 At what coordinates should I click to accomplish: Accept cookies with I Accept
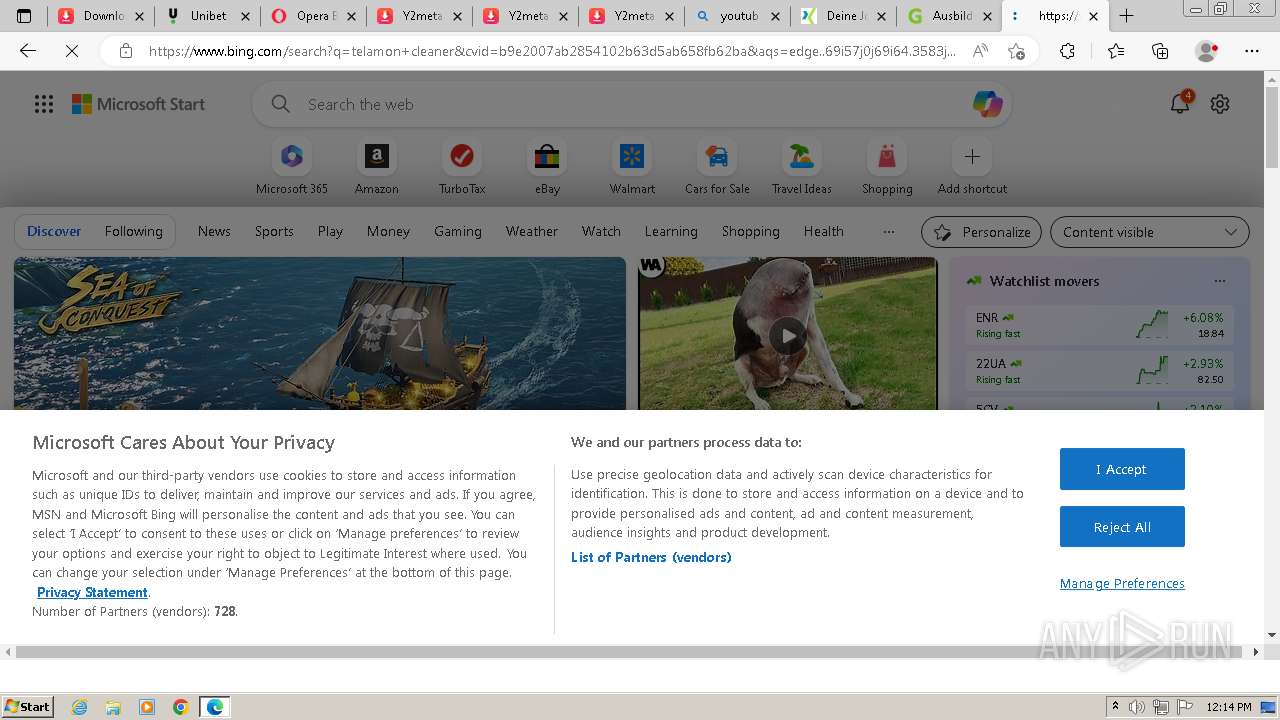pyautogui.click(x=1122, y=469)
